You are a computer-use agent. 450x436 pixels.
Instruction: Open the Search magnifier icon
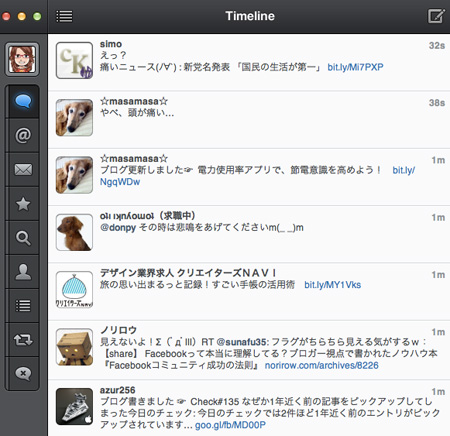point(23,238)
